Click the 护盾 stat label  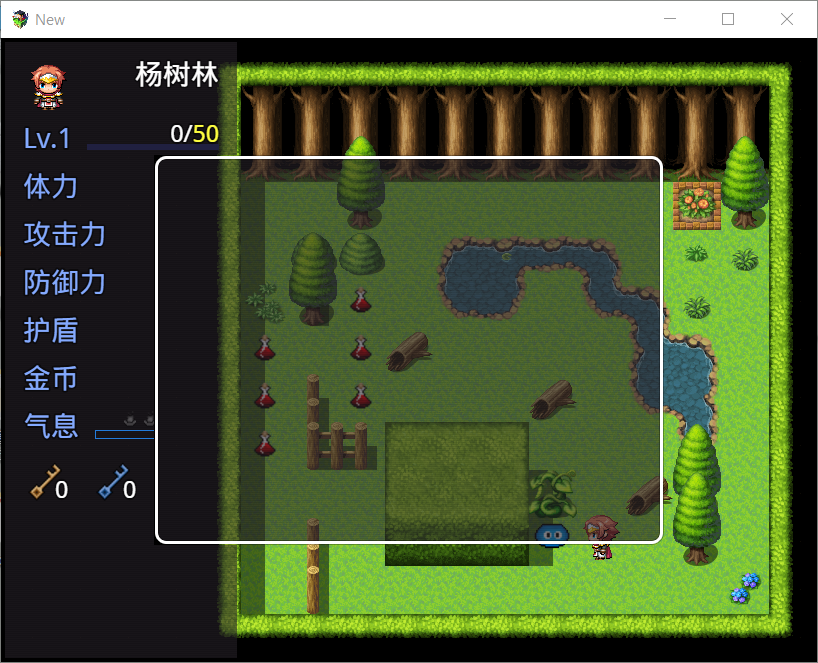51,330
